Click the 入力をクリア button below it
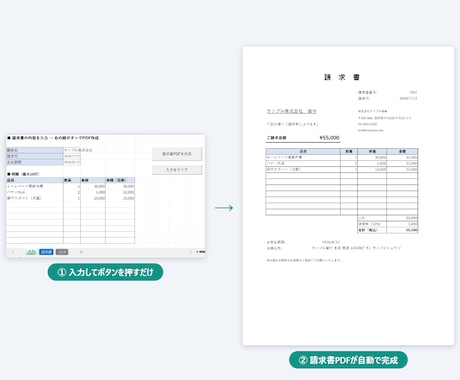Screen dimensions: 460x380 click(177, 170)
